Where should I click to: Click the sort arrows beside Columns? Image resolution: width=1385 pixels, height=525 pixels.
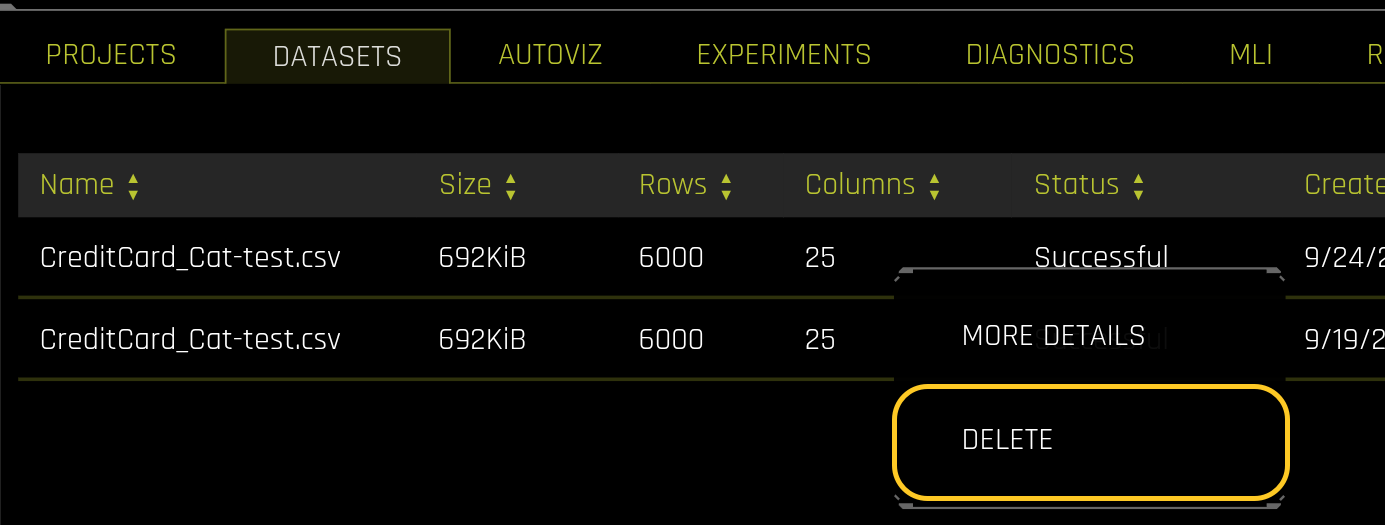[934, 186]
